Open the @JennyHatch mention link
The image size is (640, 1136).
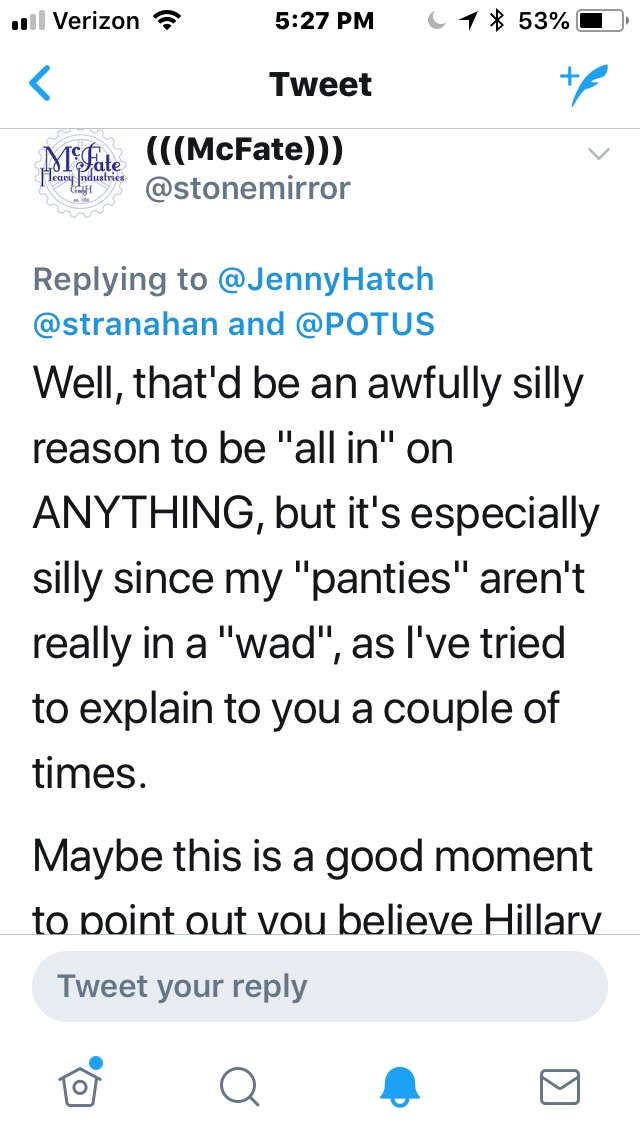[326, 279]
